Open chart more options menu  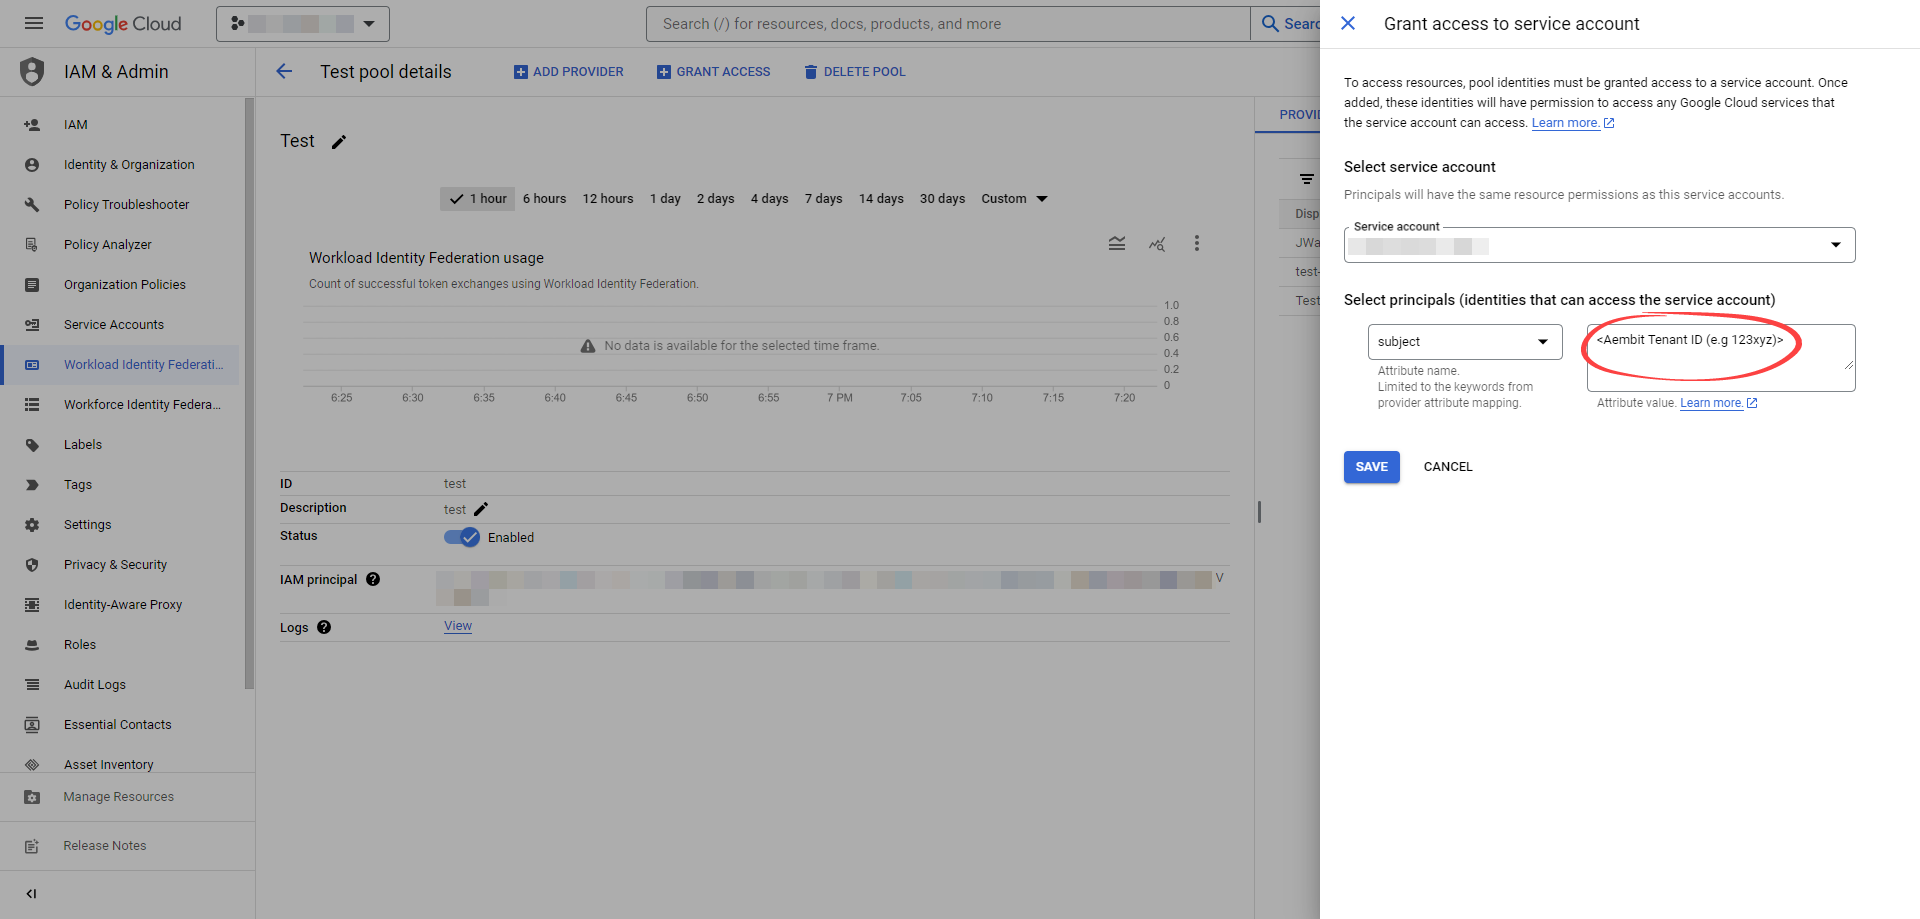[x=1196, y=243]
